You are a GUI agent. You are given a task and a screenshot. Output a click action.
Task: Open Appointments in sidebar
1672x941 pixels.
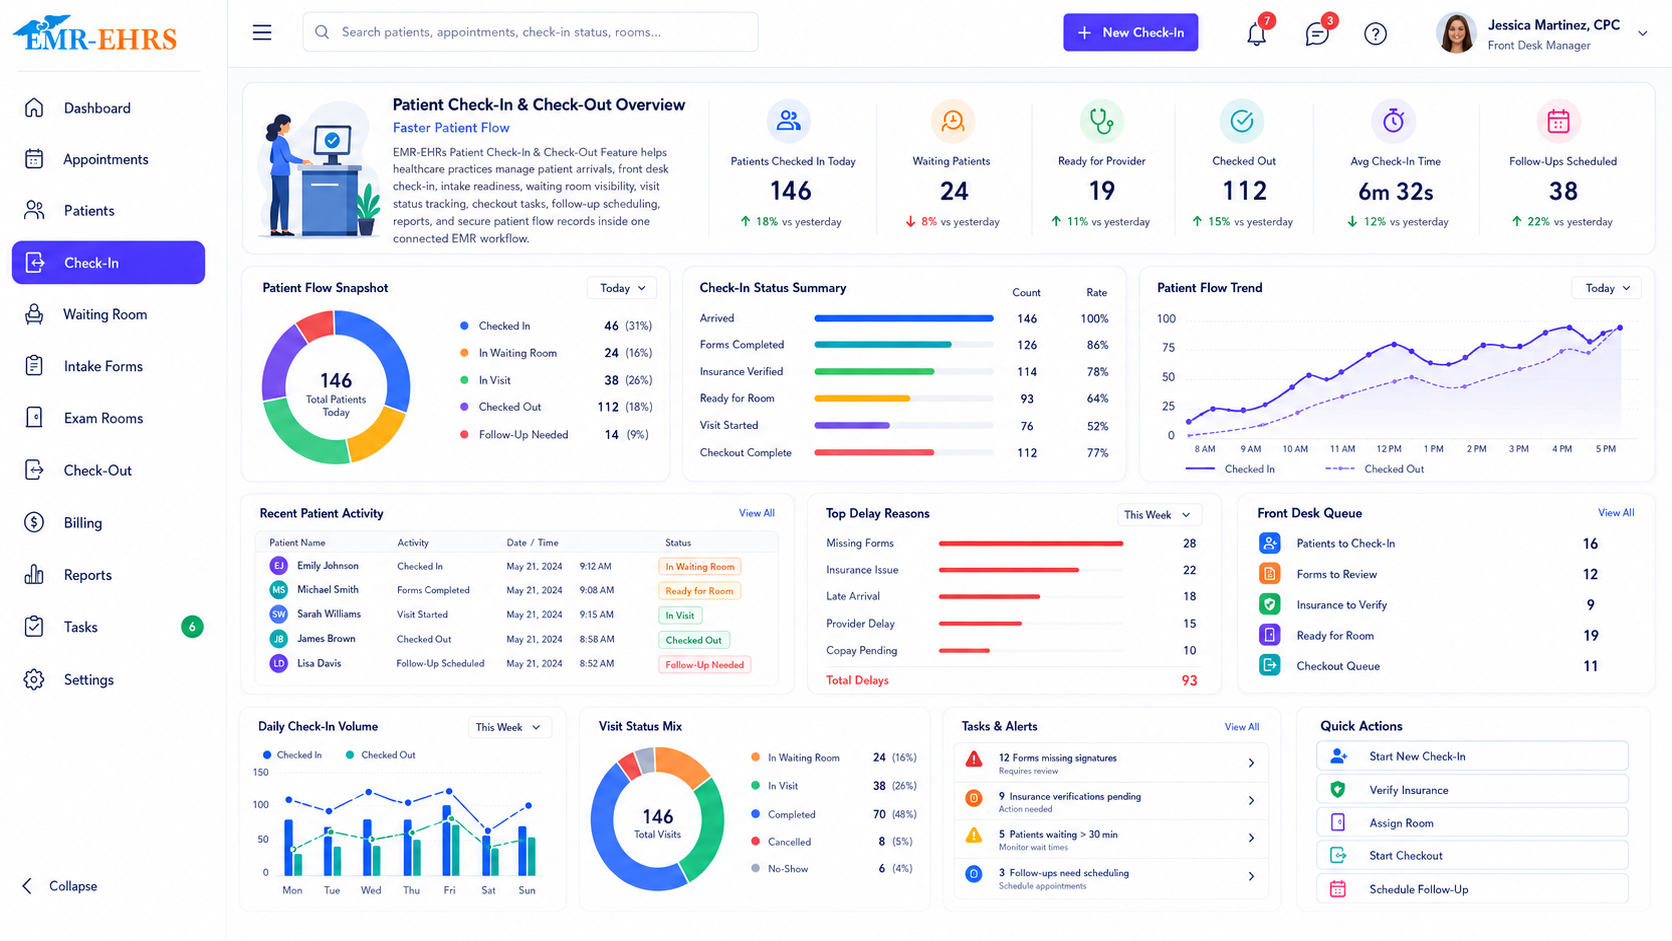pyautogui.click(x=108, y=159)
